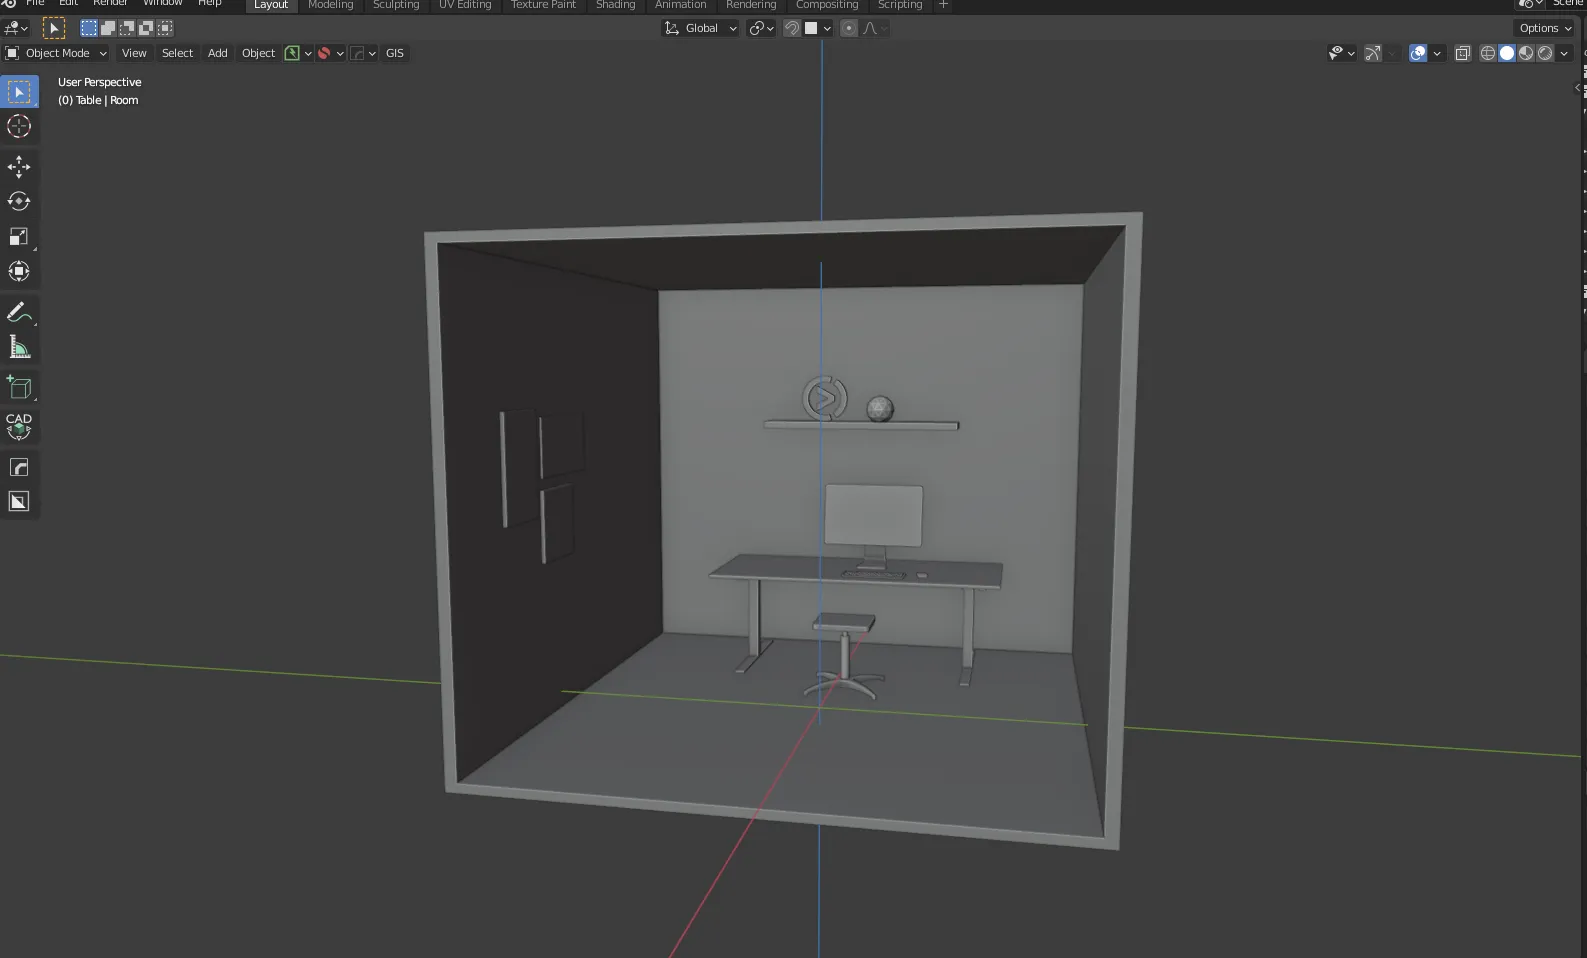Add a new workspace with plus button

943,5
